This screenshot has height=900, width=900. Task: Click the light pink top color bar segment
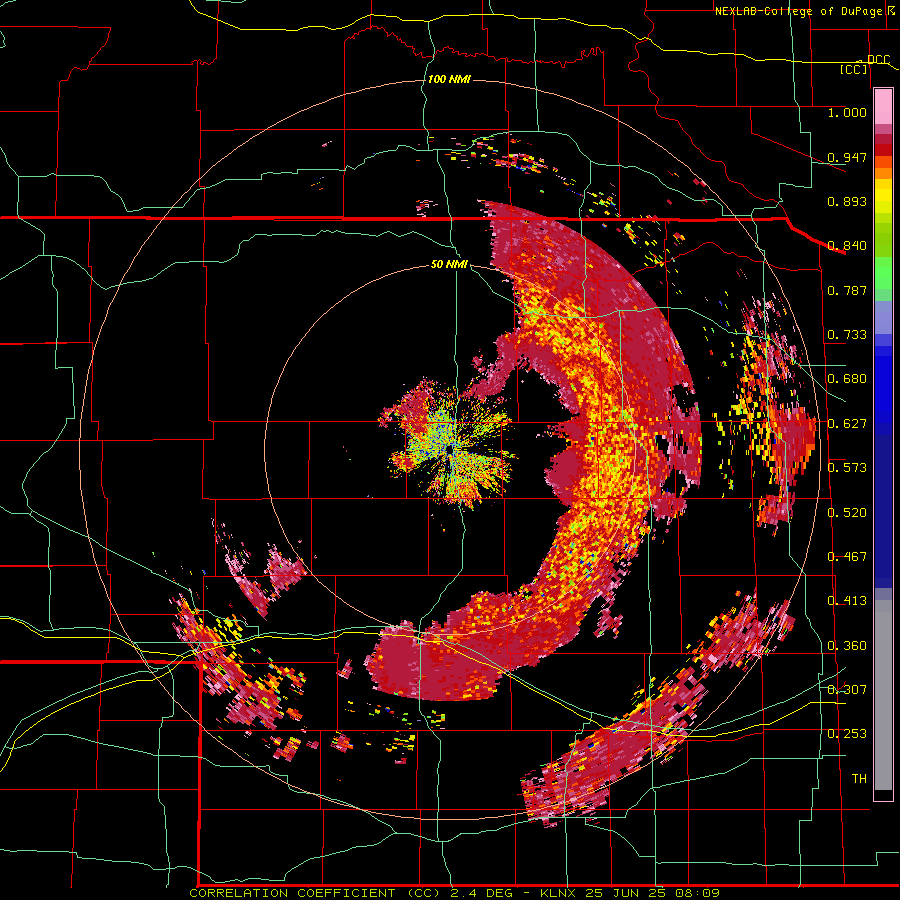coord(883,107)
